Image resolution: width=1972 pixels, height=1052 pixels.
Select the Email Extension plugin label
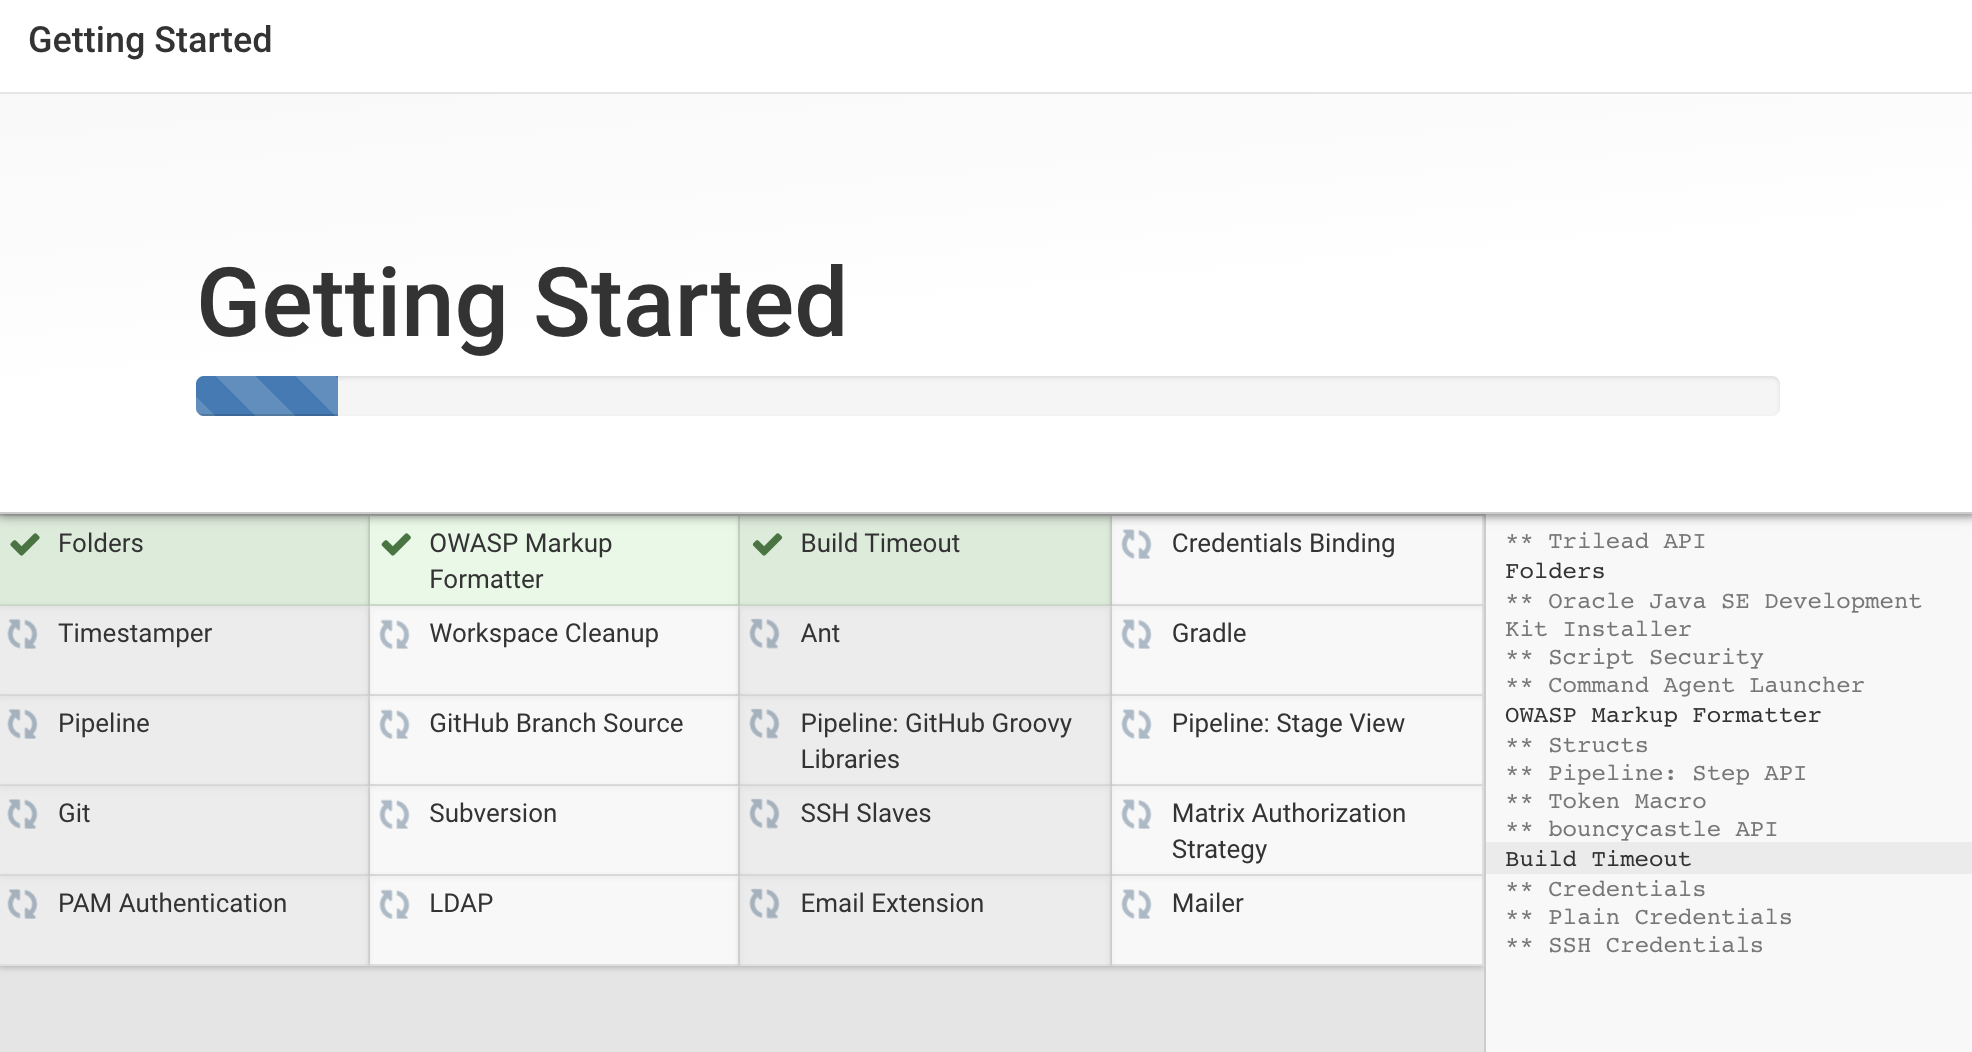coord(892,903)
